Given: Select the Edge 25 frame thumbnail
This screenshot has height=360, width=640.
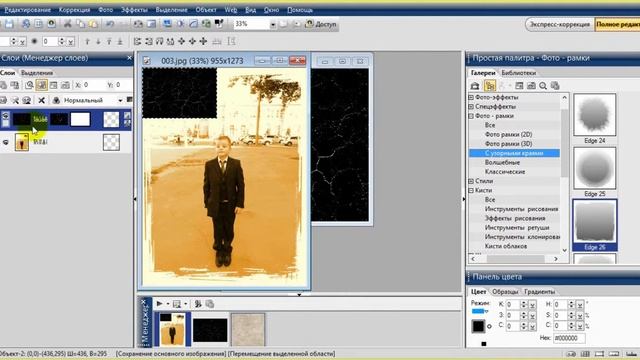Looking at the screenshot, I should tap(595, 168).
